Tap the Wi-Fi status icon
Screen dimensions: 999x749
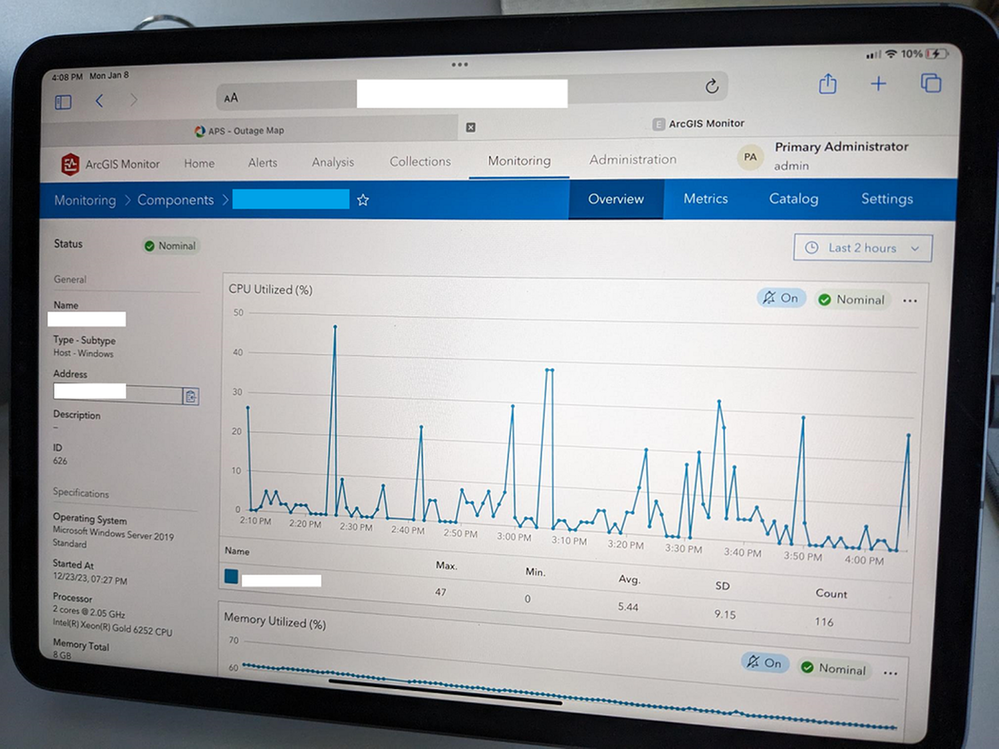pos(891,54)
